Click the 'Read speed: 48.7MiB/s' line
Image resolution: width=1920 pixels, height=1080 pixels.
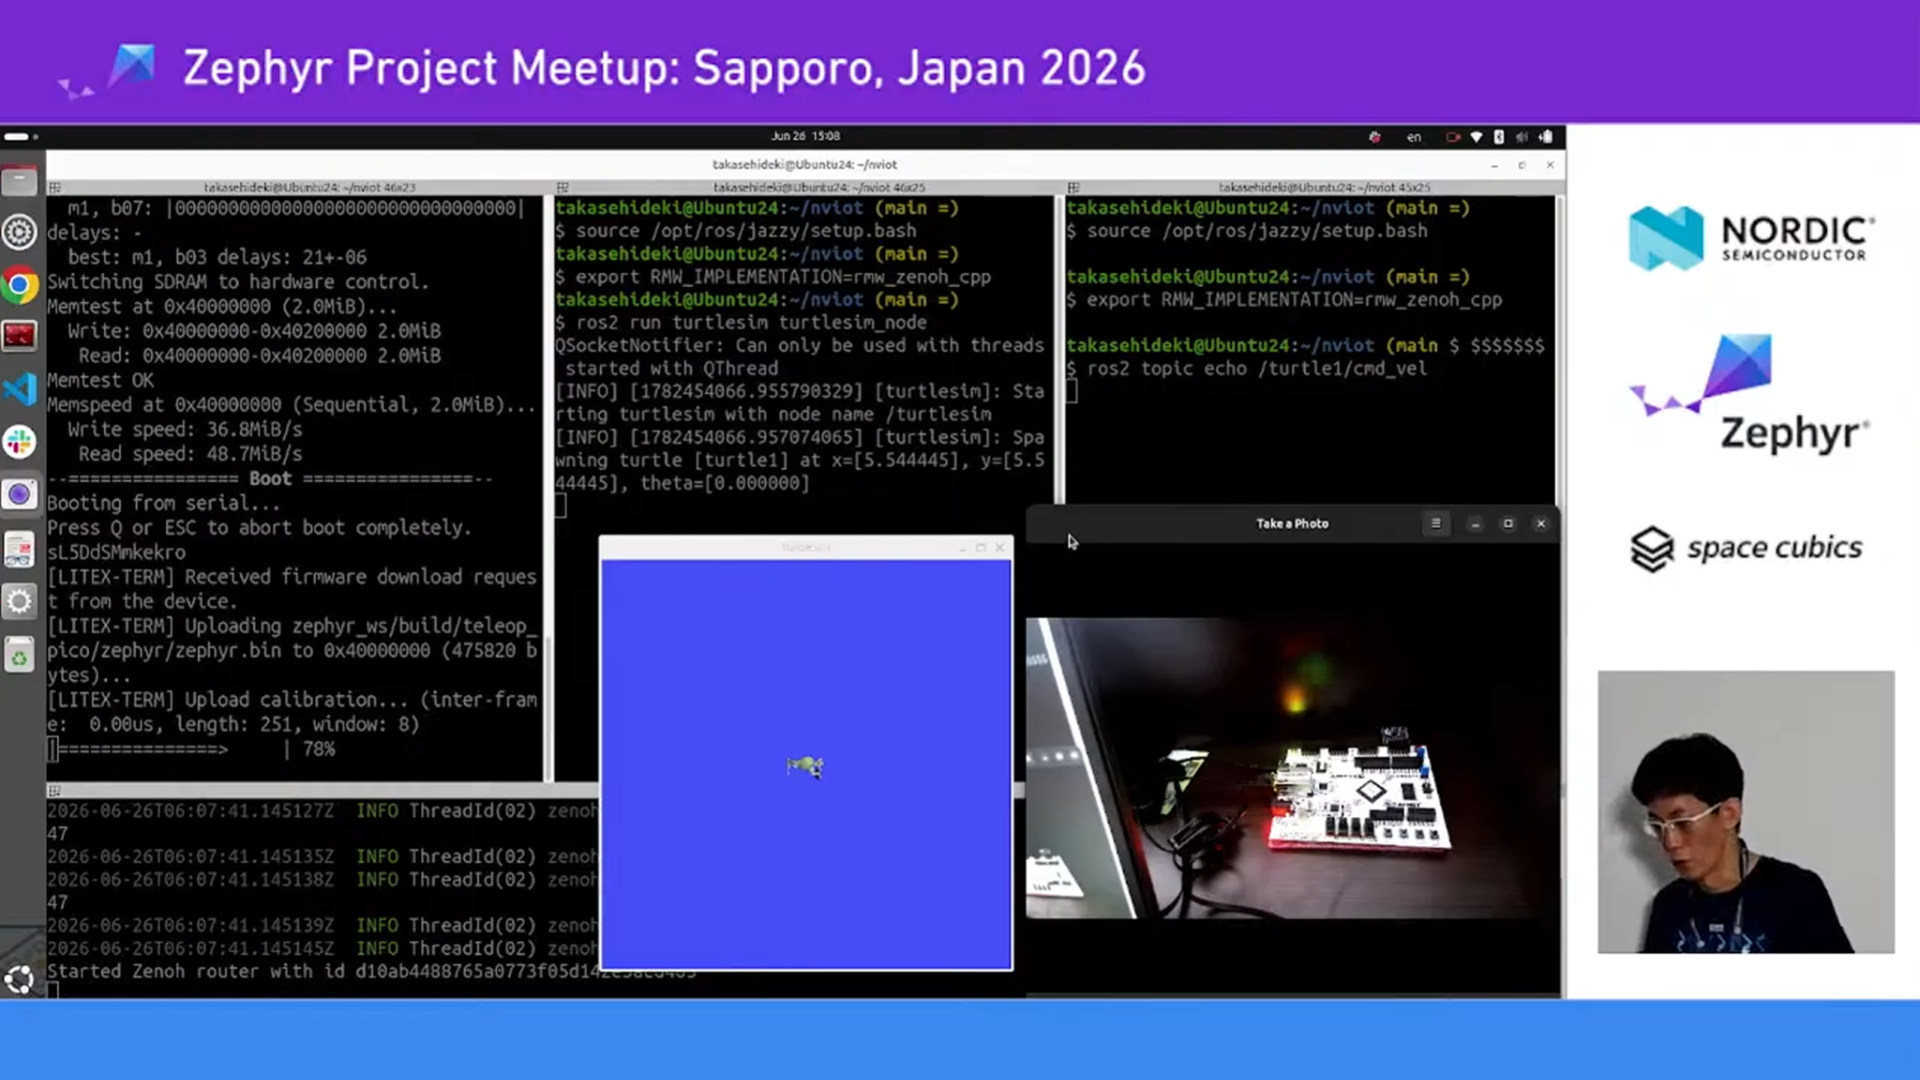190,454
